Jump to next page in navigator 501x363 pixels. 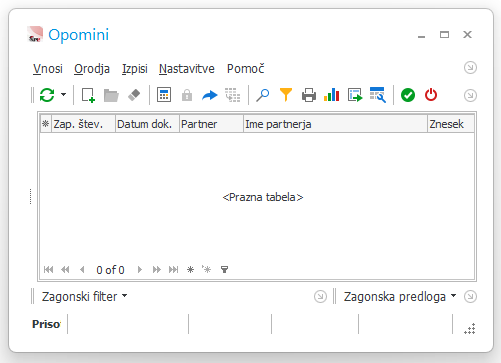tap(157, 269)
